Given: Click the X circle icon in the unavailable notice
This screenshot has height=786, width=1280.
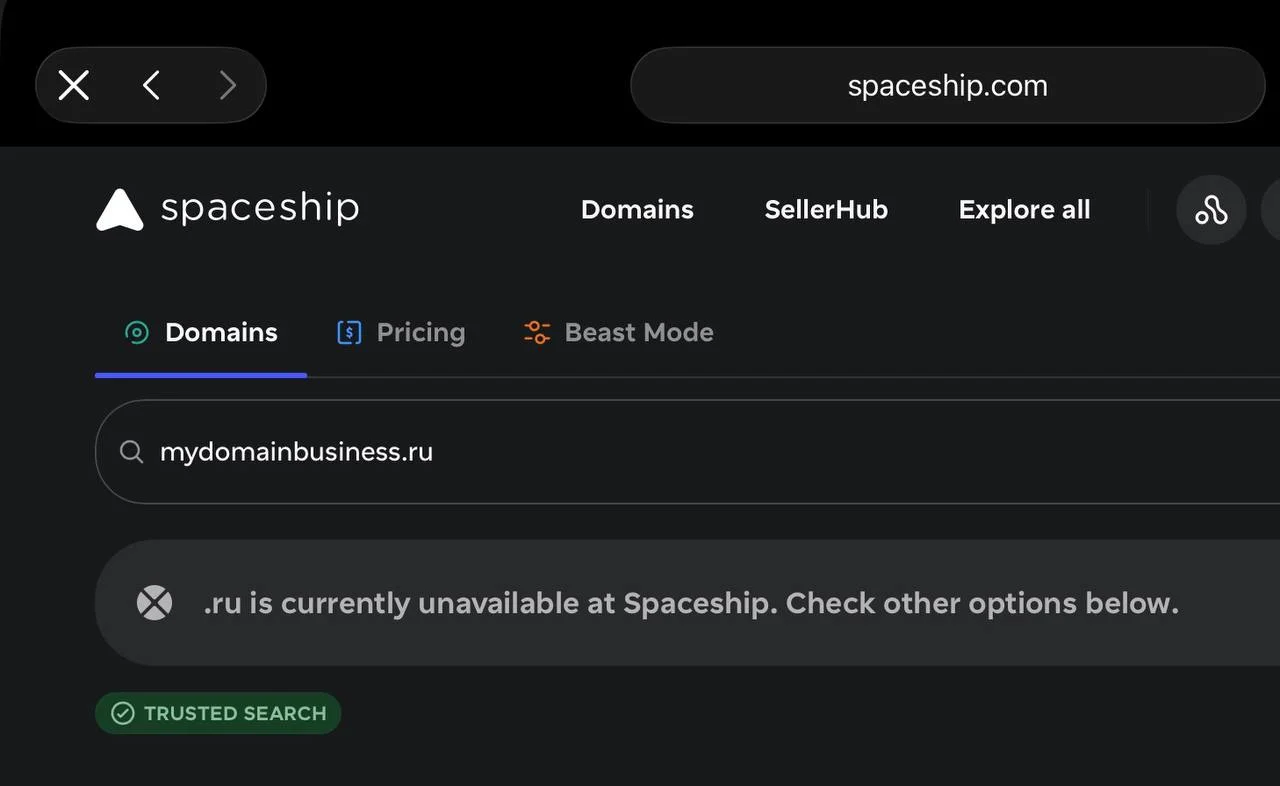Looking at the screenshot, I should pyautogui.click(x=154, y=603).
